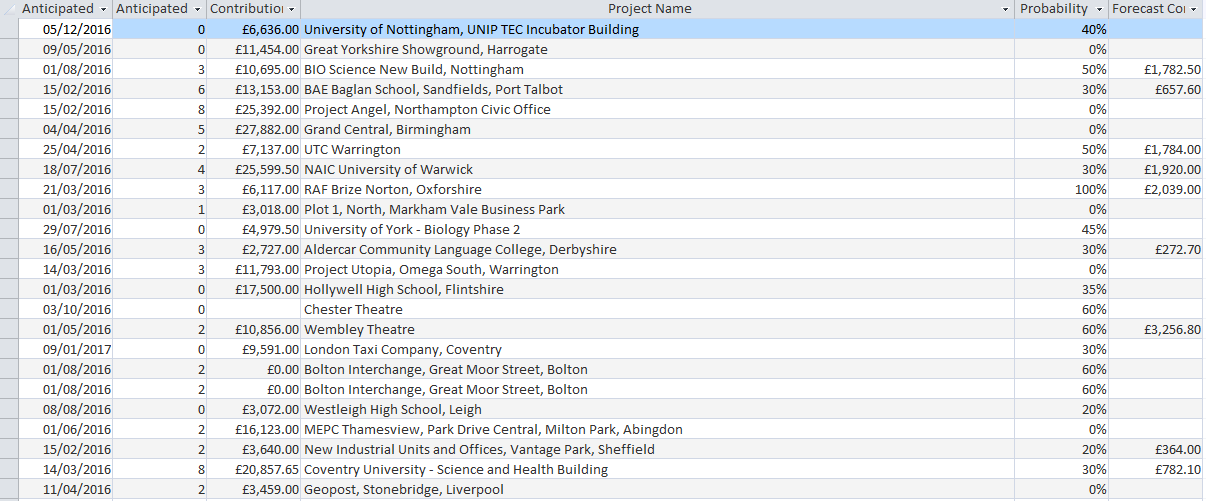Select cell University of Nottingham, UNIP TEC Incubator Building
1206x501 pixels.
(658, 29)
